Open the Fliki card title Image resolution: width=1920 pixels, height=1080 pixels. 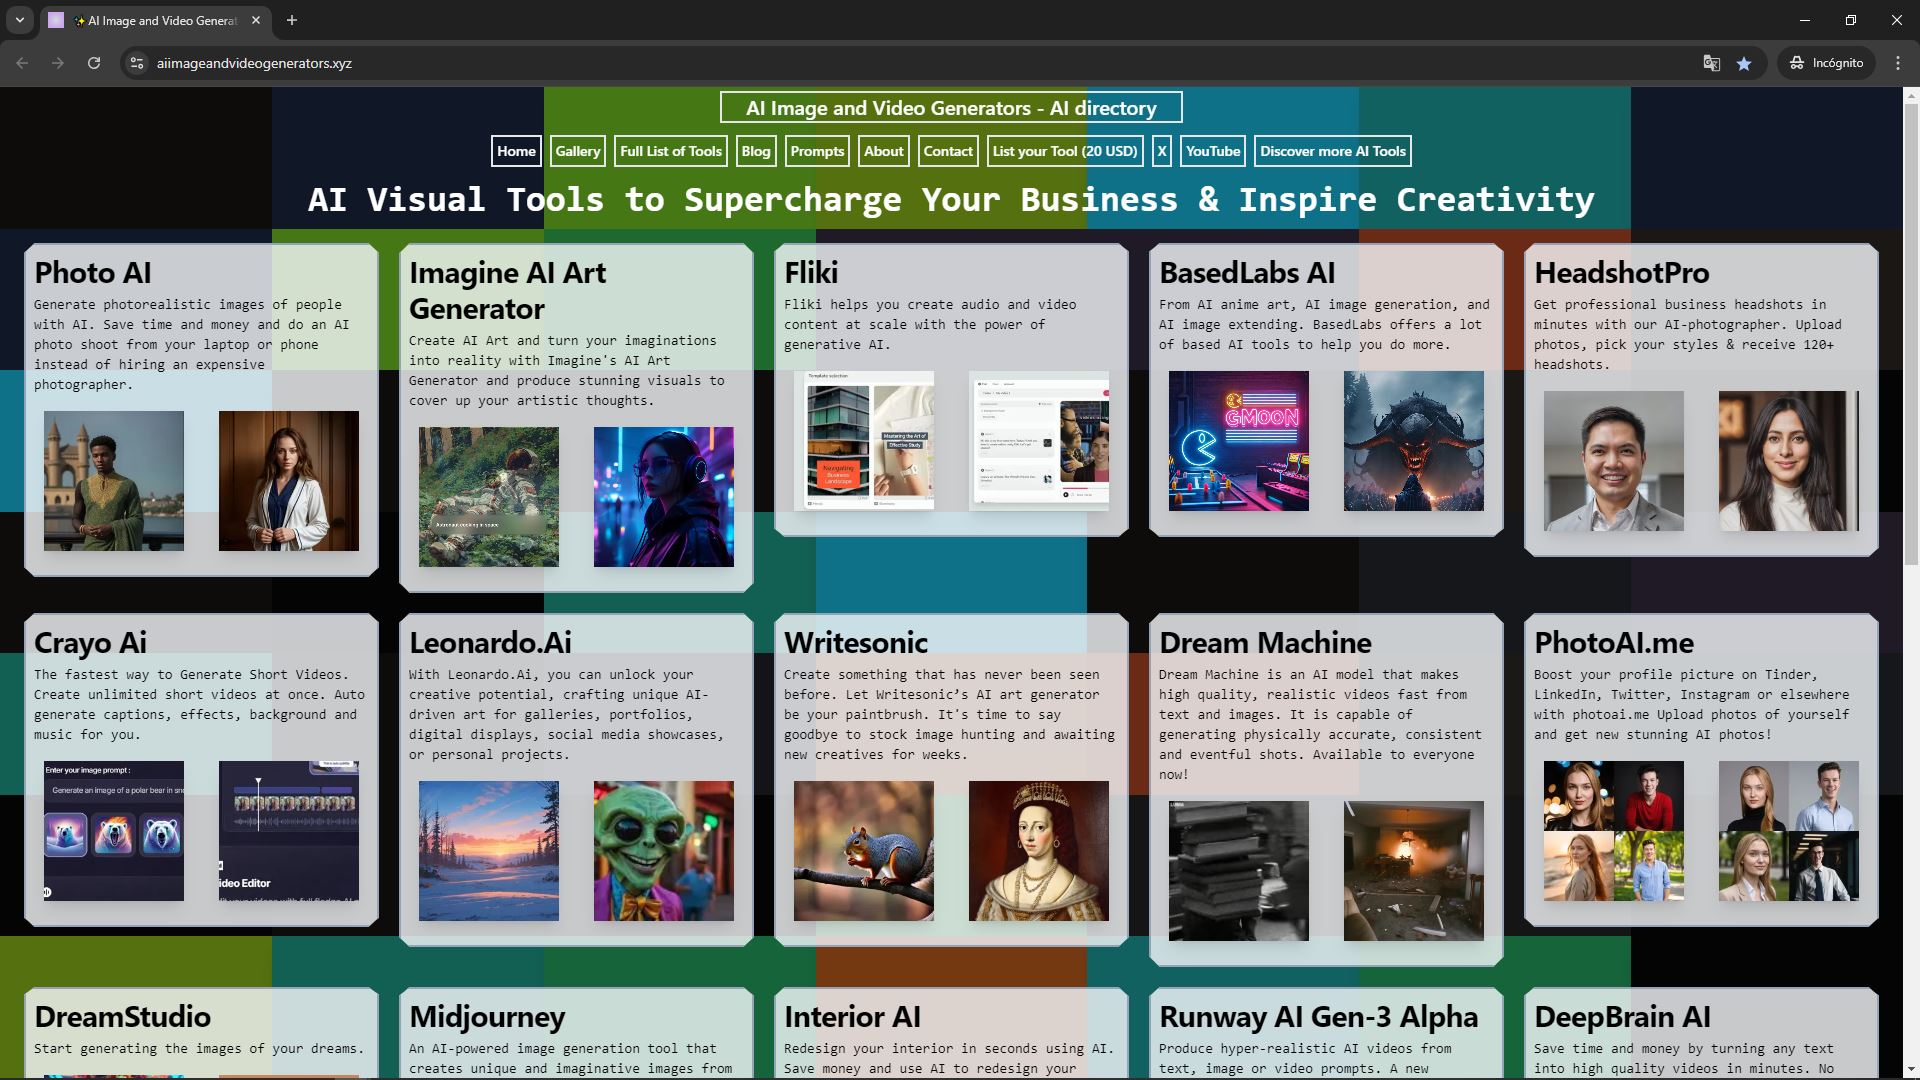pos(811,272)
